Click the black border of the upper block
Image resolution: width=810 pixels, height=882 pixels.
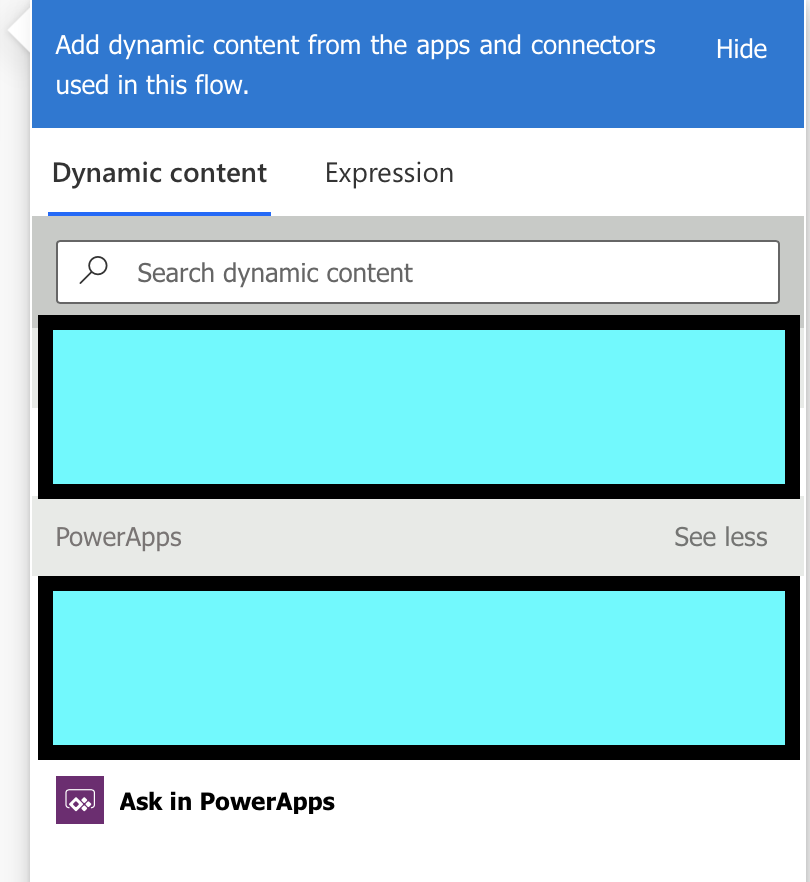click(x=418, y=322)
